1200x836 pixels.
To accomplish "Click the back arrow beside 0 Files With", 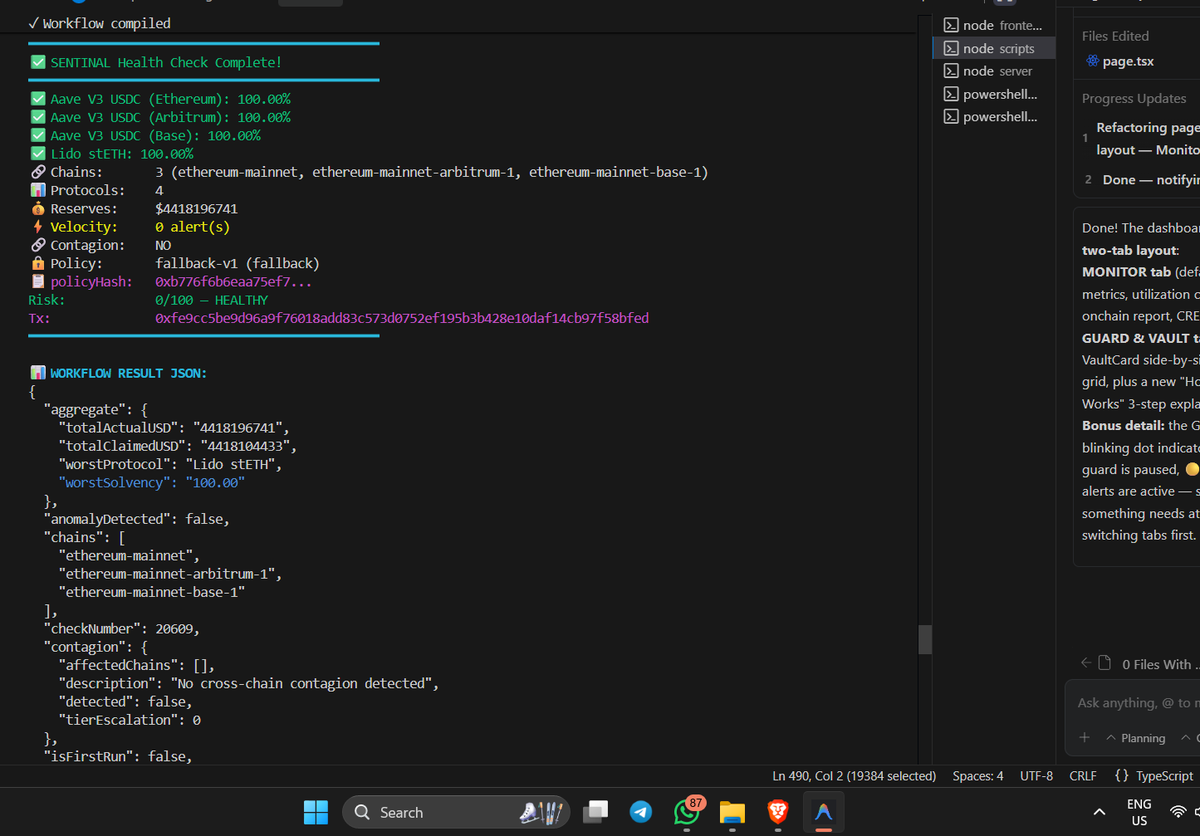I will click(x=1086, y=663).
